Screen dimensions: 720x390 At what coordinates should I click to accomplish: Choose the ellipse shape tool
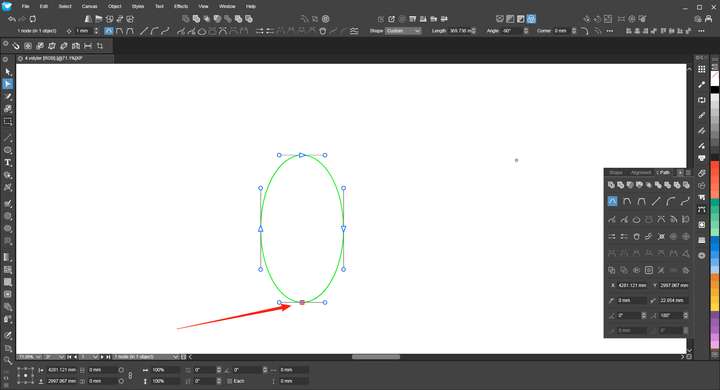click(8, 150)
